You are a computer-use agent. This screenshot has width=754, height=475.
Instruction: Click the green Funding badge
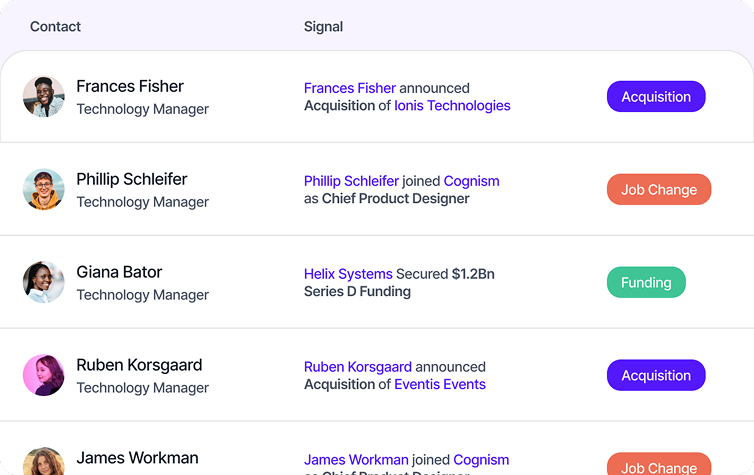pos(646,282)
